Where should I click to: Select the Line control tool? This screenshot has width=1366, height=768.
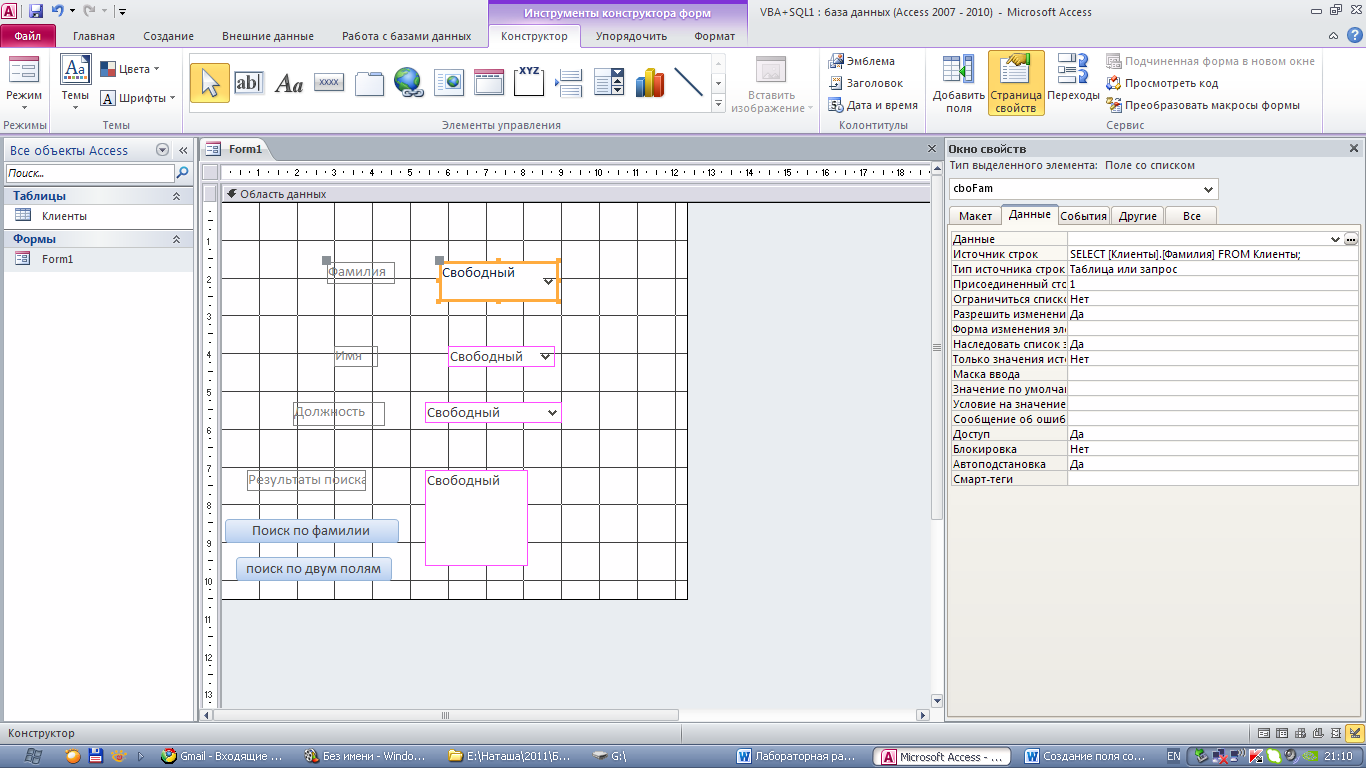tap(689, 84)
